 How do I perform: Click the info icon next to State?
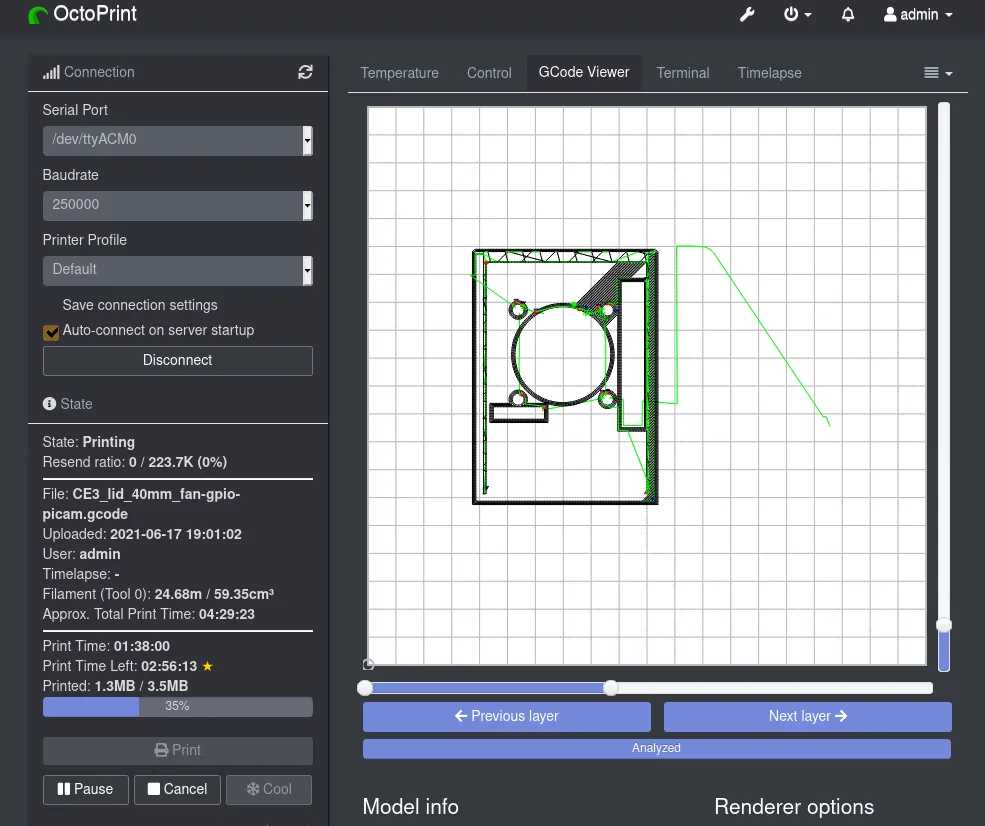point(48,404)
